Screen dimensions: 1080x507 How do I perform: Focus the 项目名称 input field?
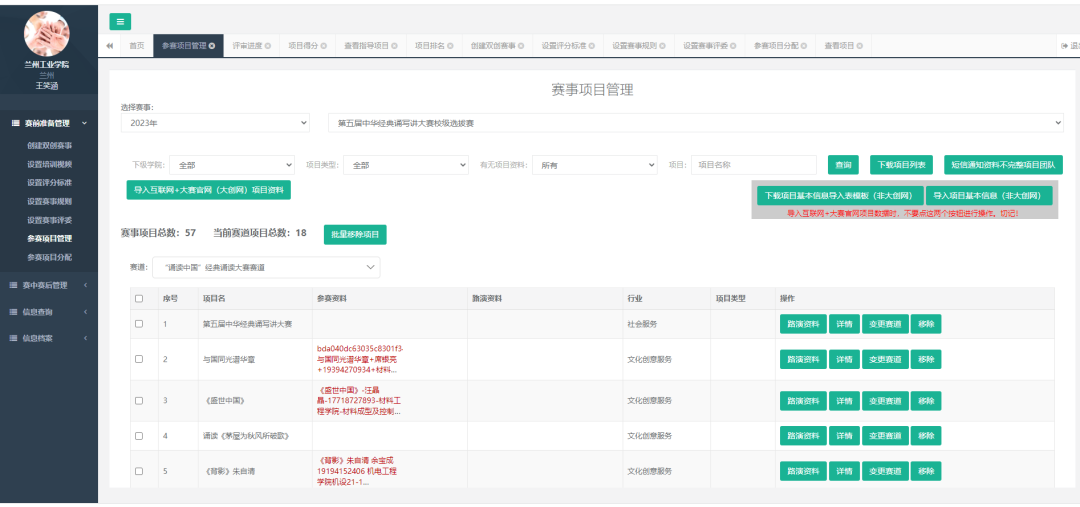click(x=753, y=165)
